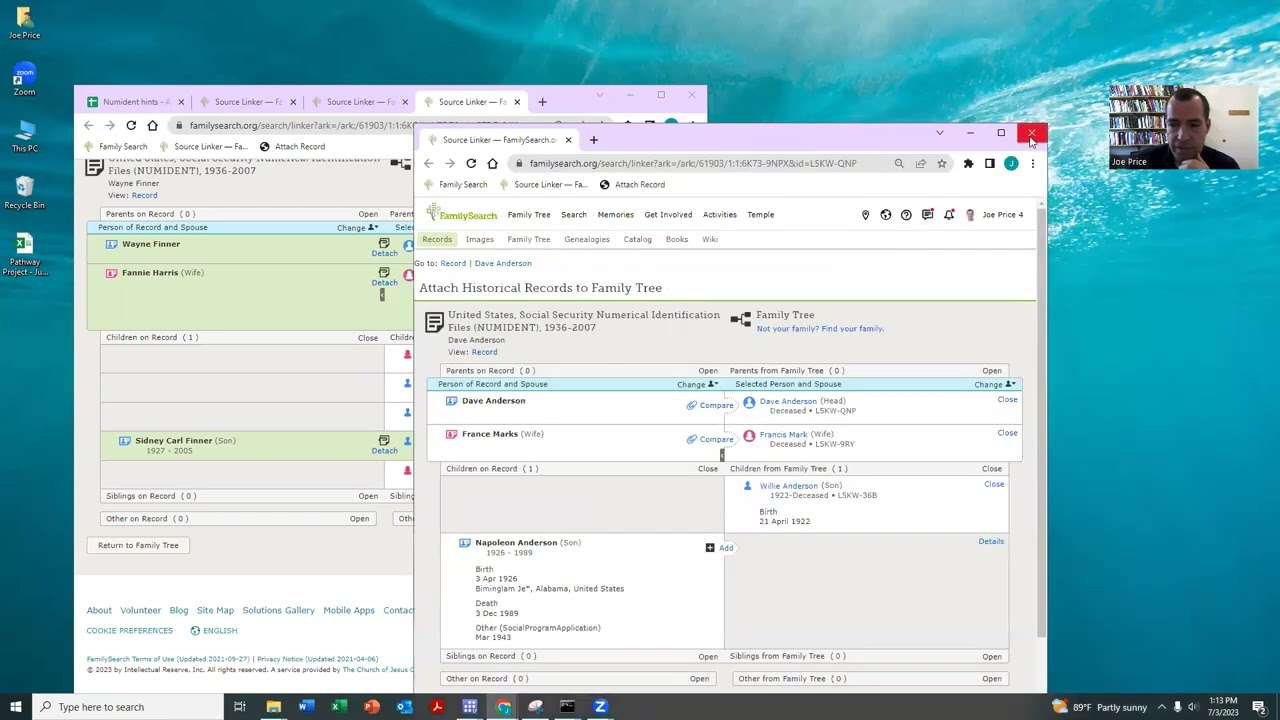The image size is (1280, 720).
Task: Detach Sidney Carl Finner in back window
Action: pyautogui.click(x=384, y=445)
